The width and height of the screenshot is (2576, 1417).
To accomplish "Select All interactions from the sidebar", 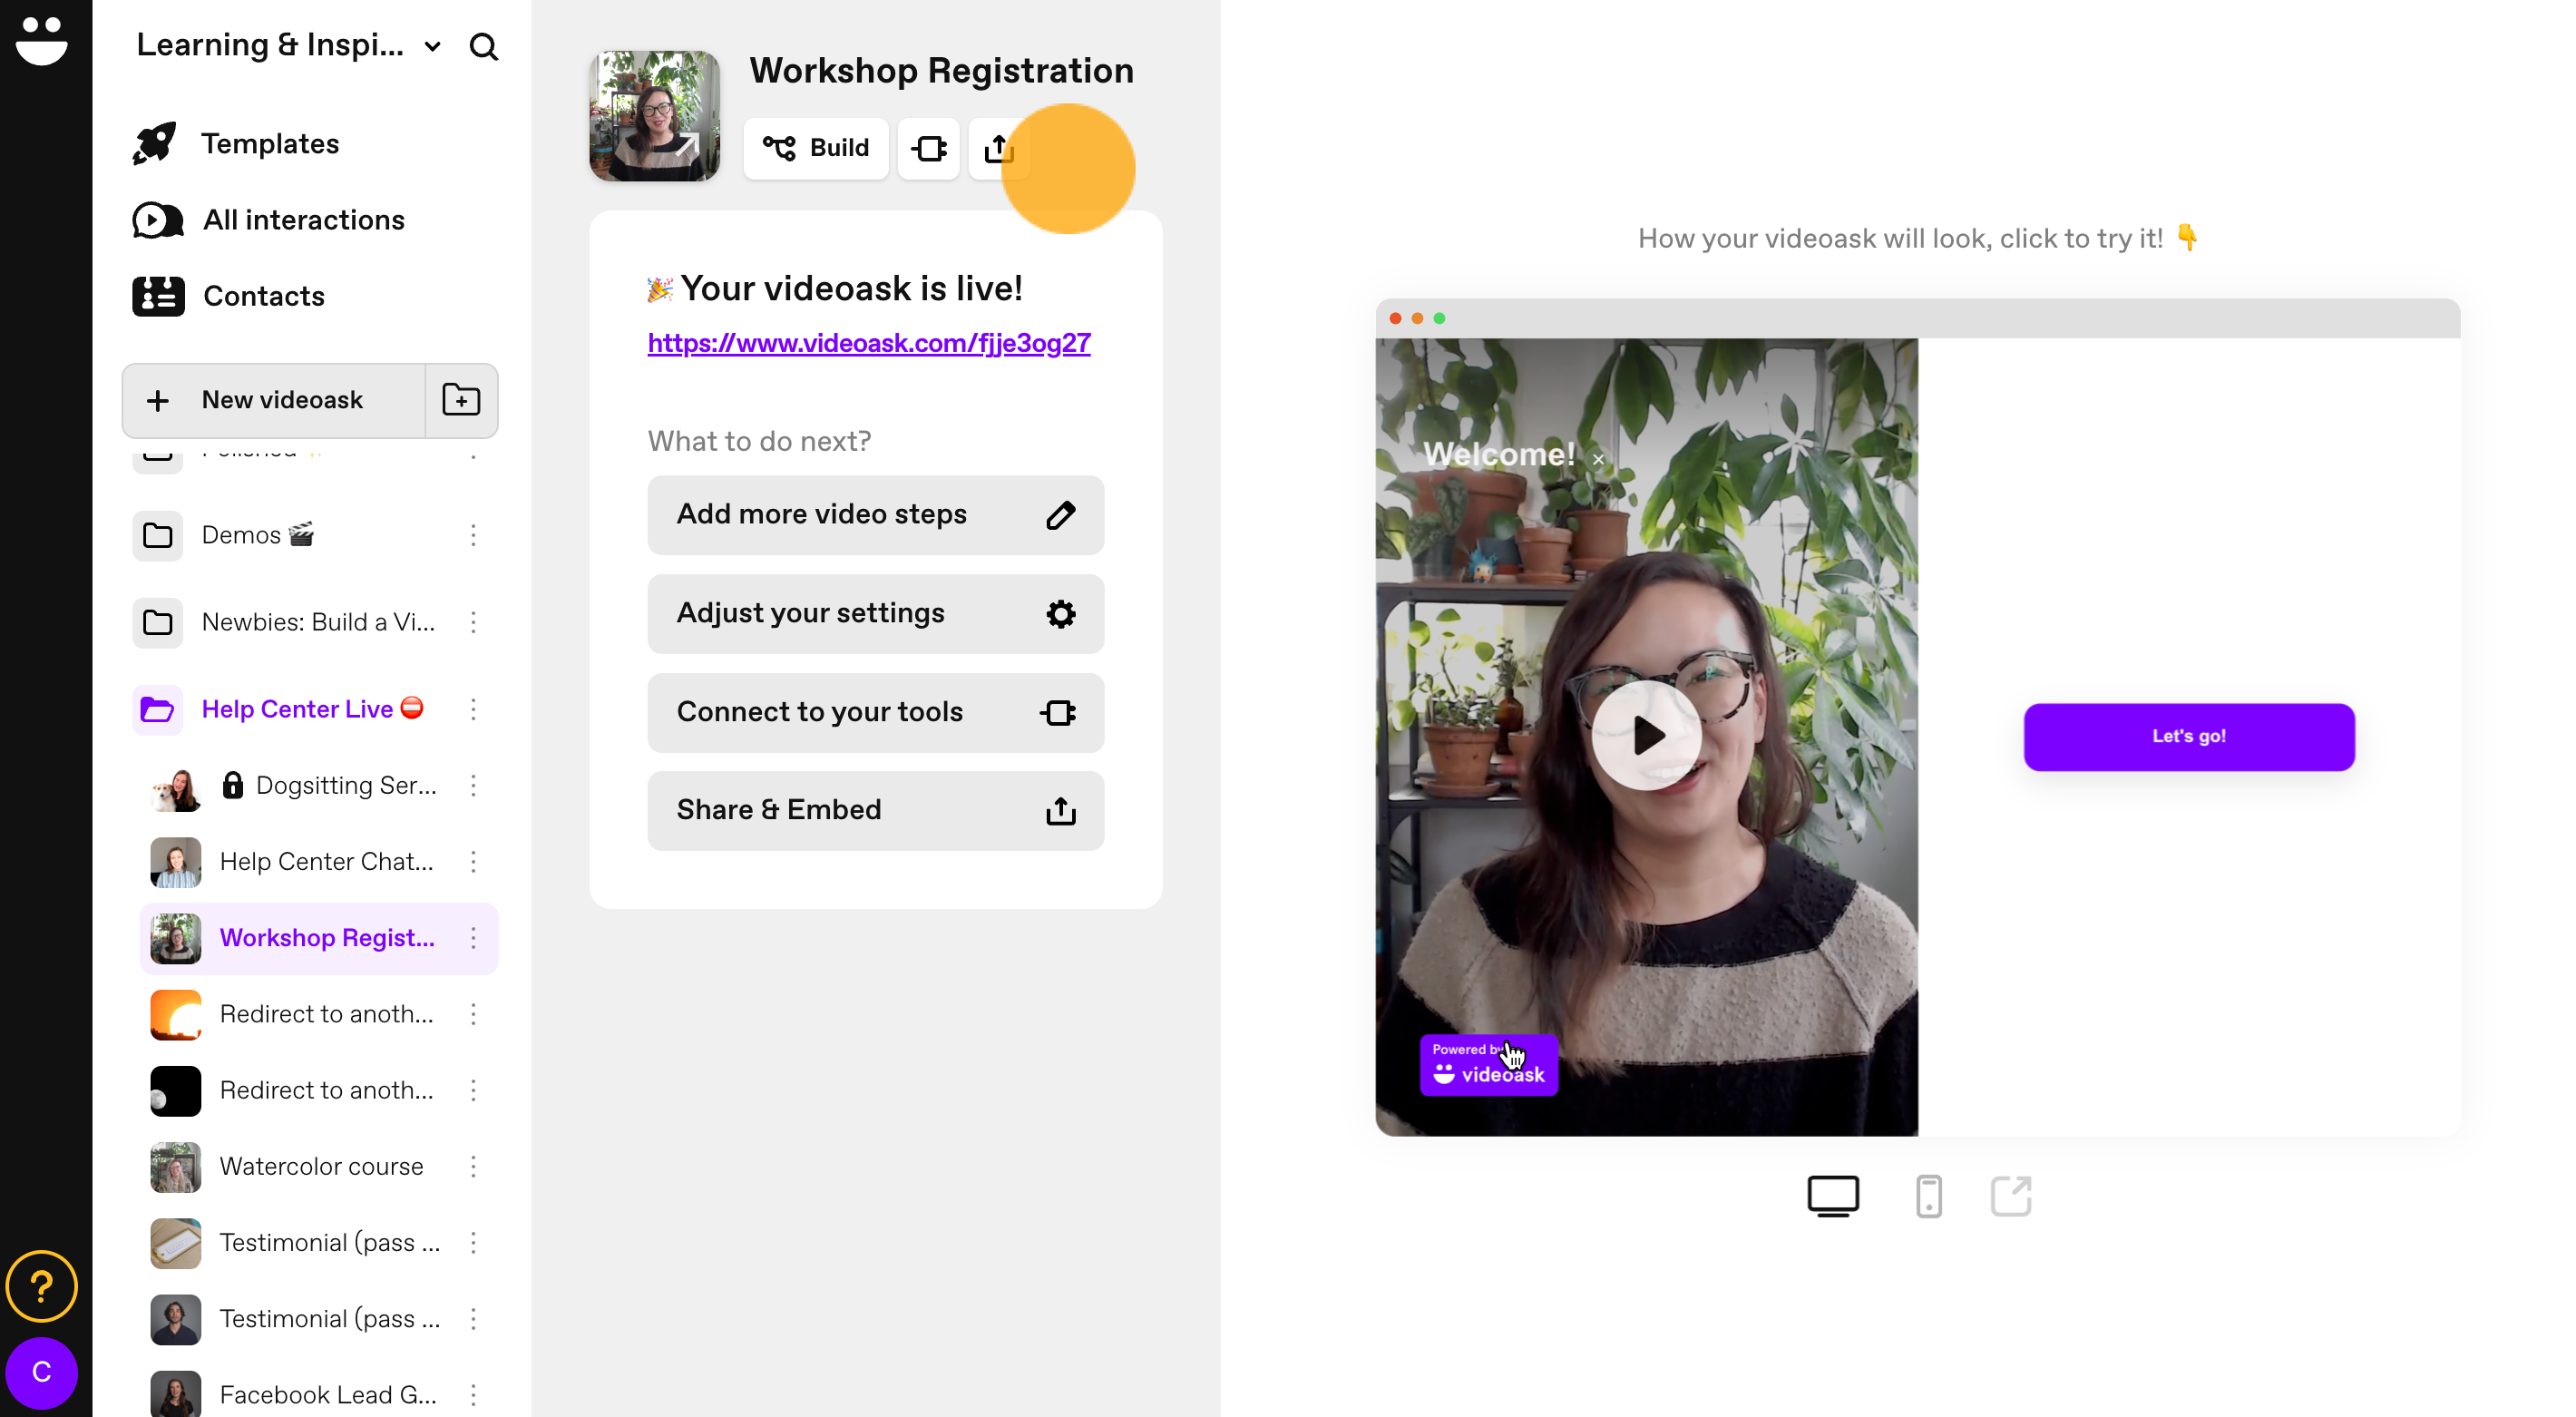I will pyautogui.click(x=304, y=220).
